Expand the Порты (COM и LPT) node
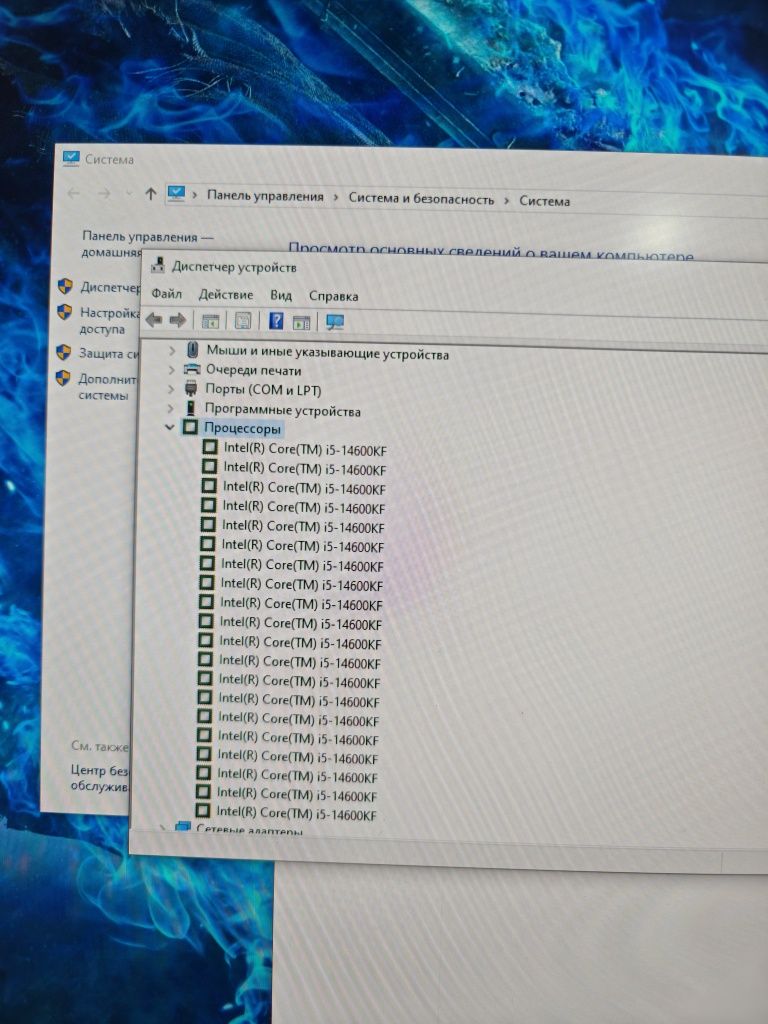Screen dimensions: 768x1024 point(171,389)
